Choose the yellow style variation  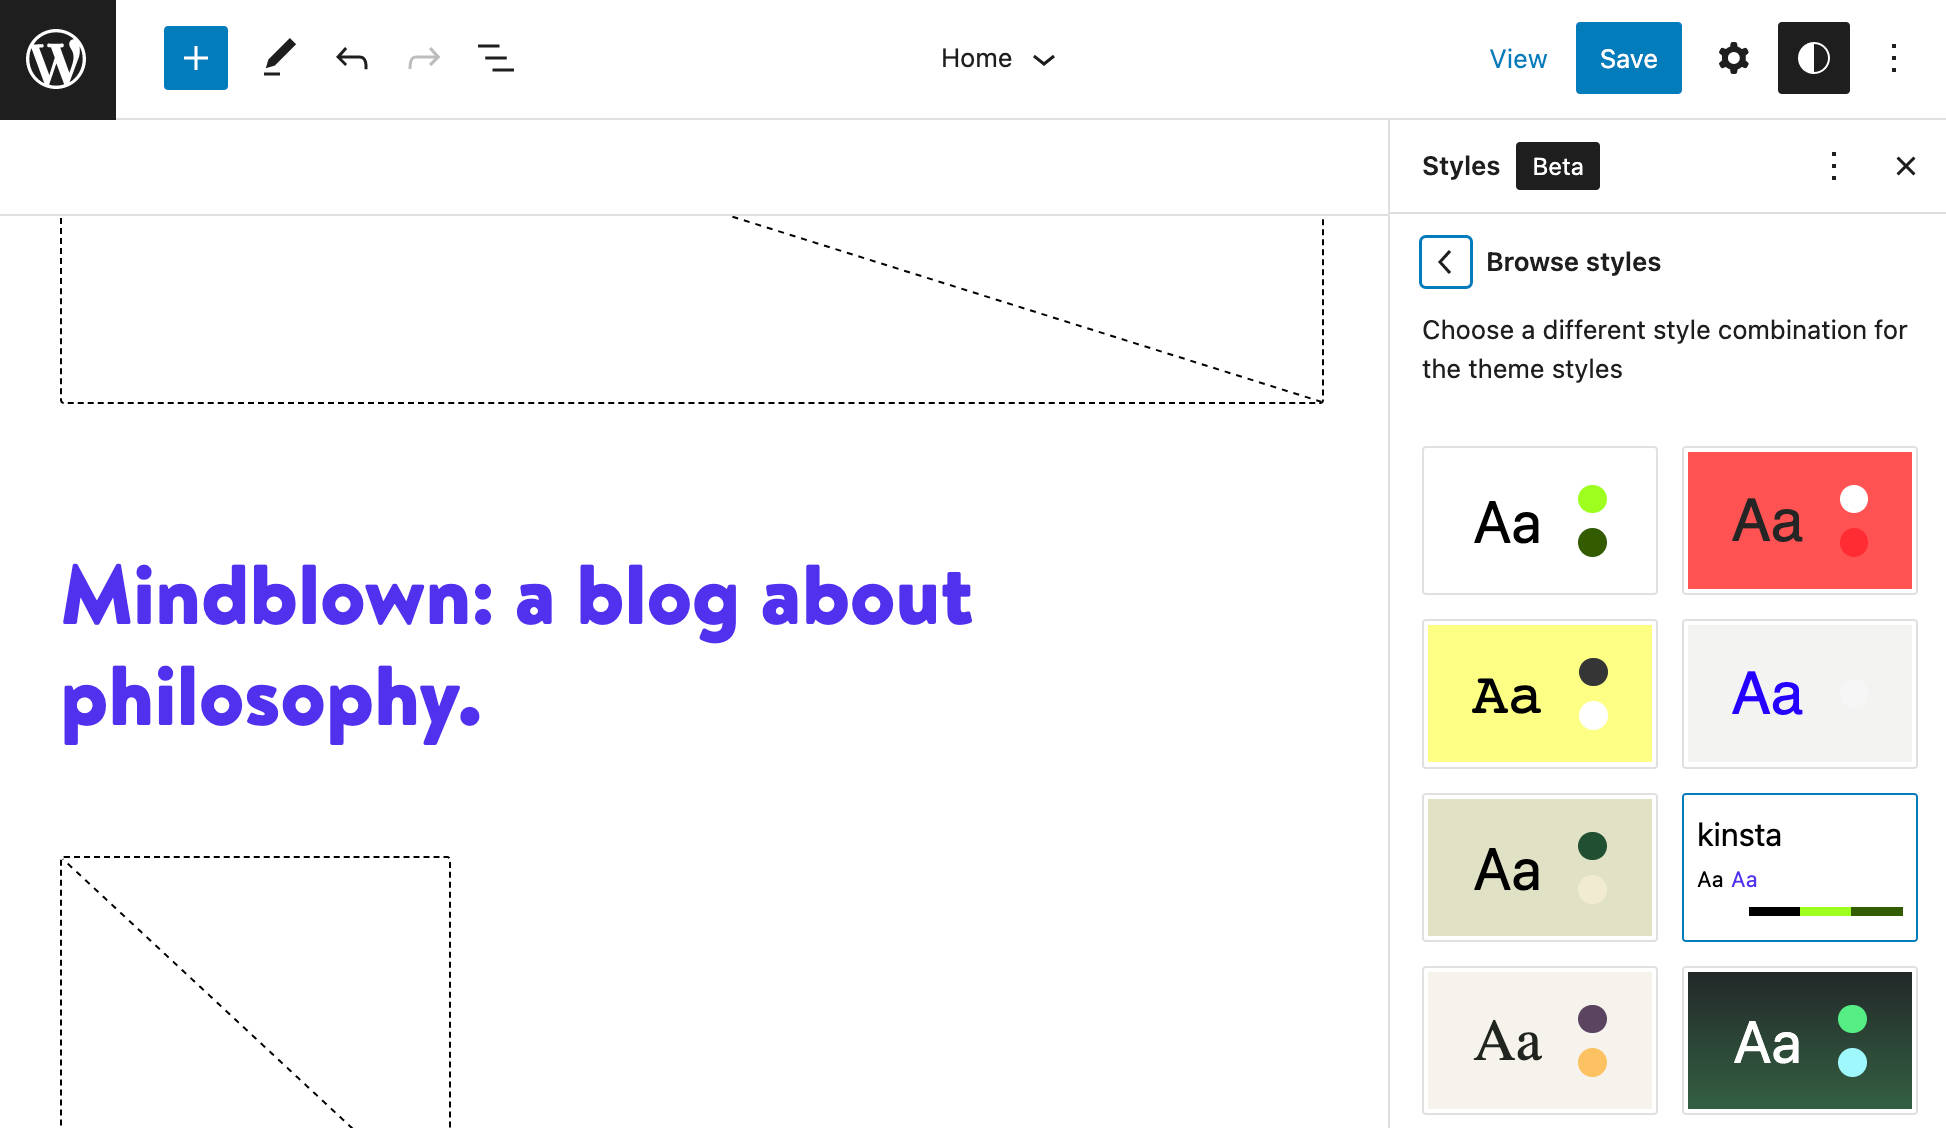point(1539,694)
